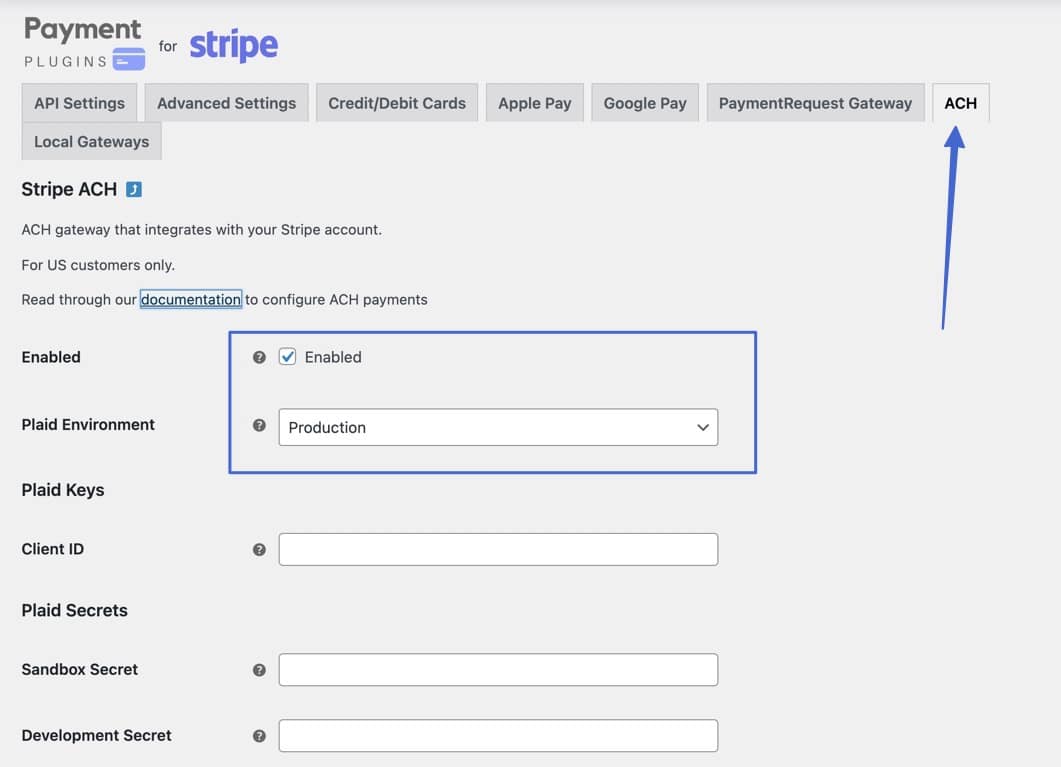Click the Development Secret help icon
Viewport: 1061px width, 767px height.
259,736
